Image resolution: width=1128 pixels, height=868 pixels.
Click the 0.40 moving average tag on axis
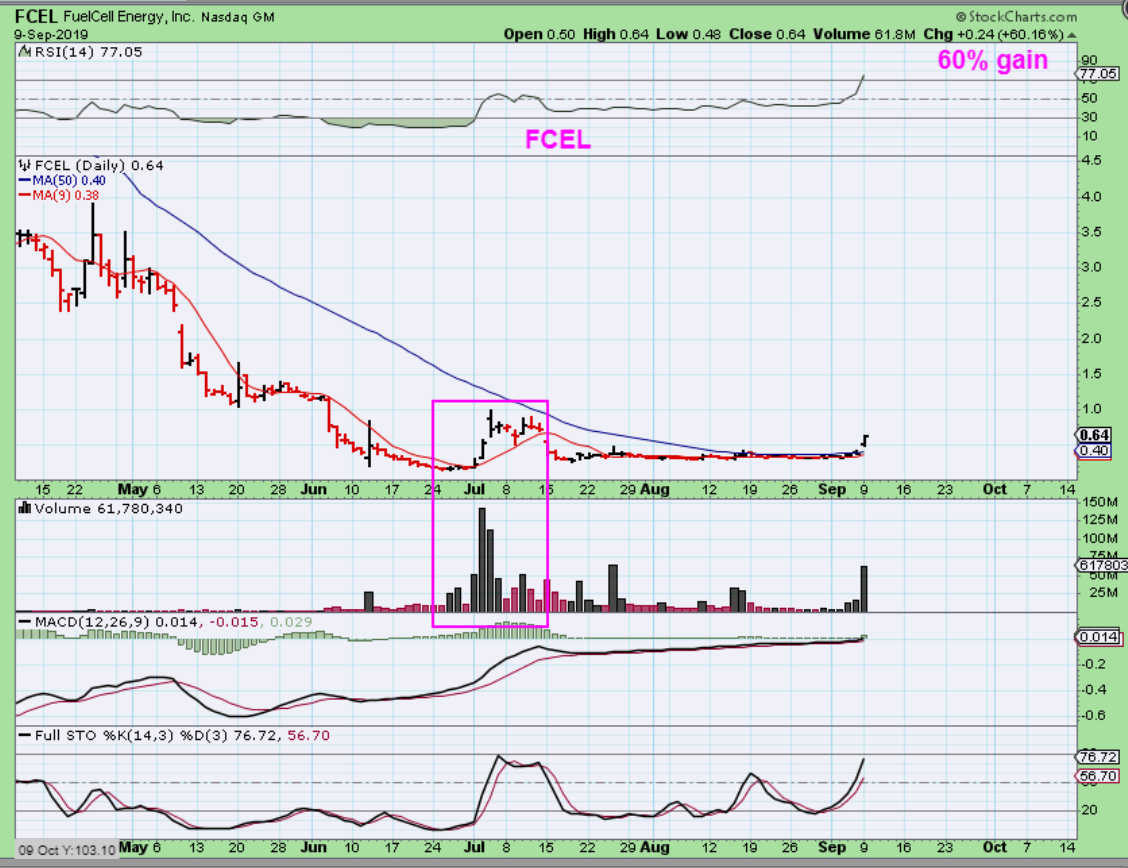coord(1093,451)
